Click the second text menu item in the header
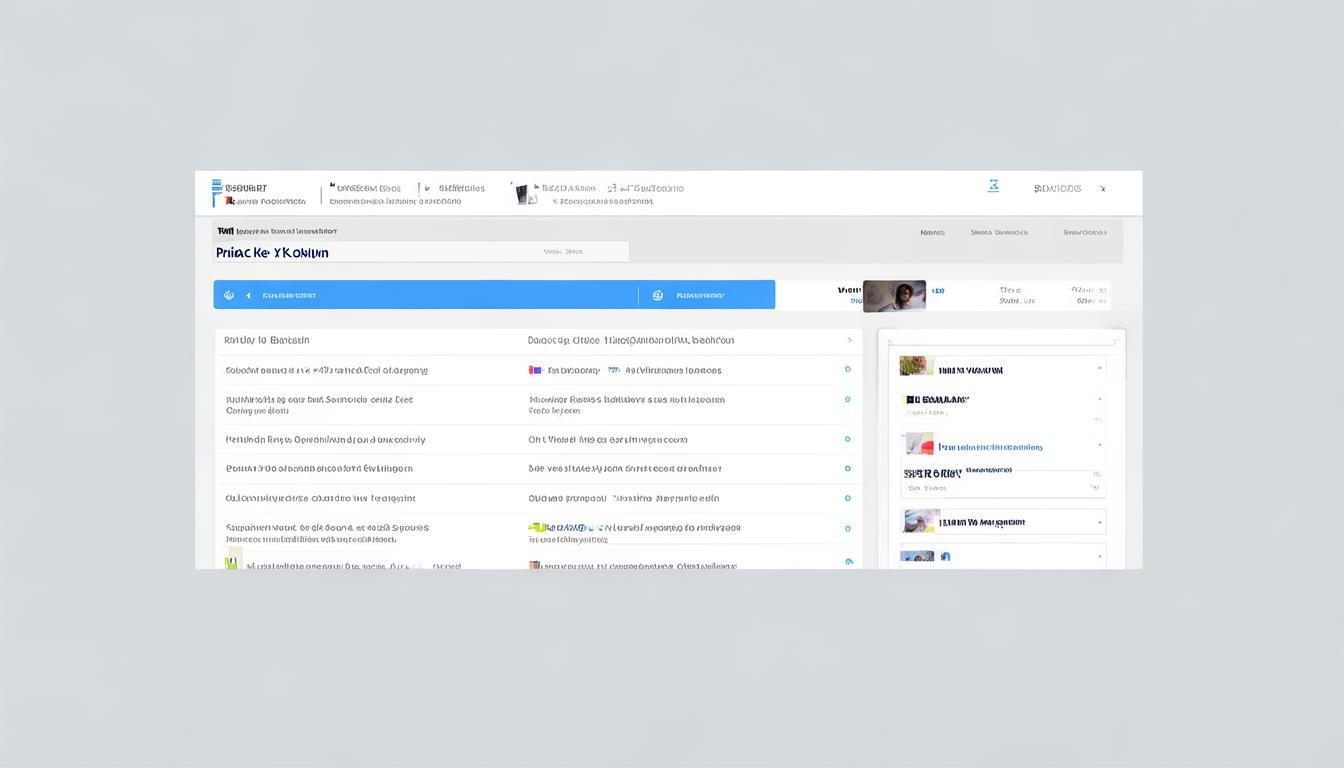Viewport: 1344px width, 768px height. pos(461,188)
